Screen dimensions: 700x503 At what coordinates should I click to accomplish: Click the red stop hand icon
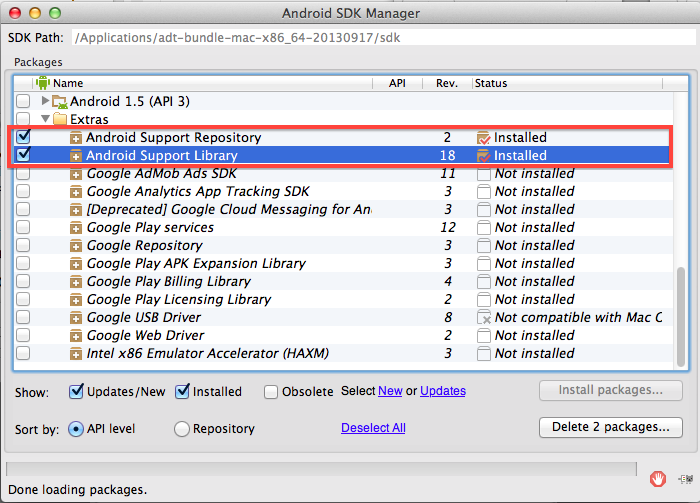pyautogui.click(x=658, y=479)
